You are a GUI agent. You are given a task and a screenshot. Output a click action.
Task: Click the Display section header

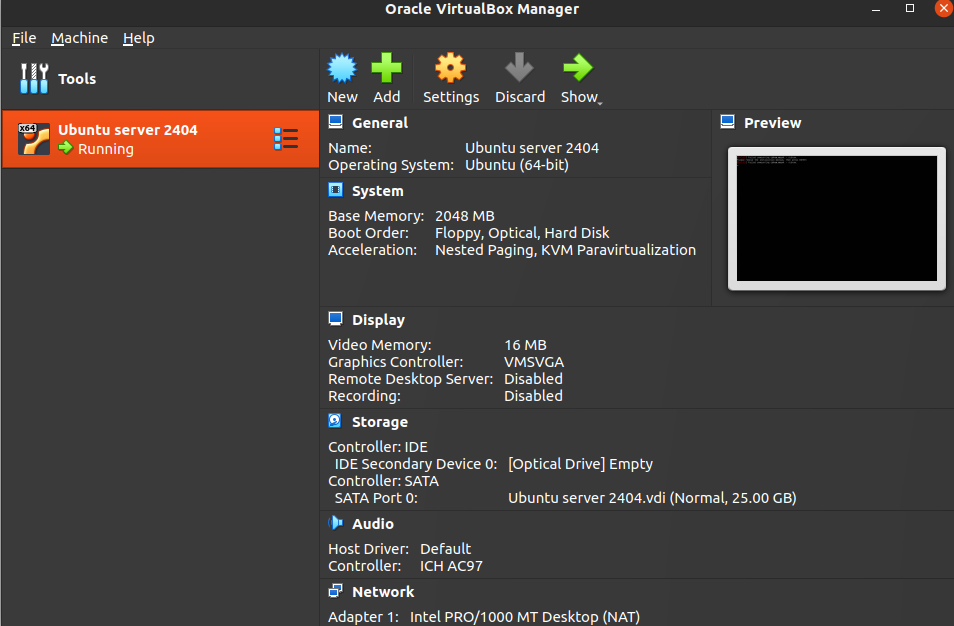[x=378, y=320]
